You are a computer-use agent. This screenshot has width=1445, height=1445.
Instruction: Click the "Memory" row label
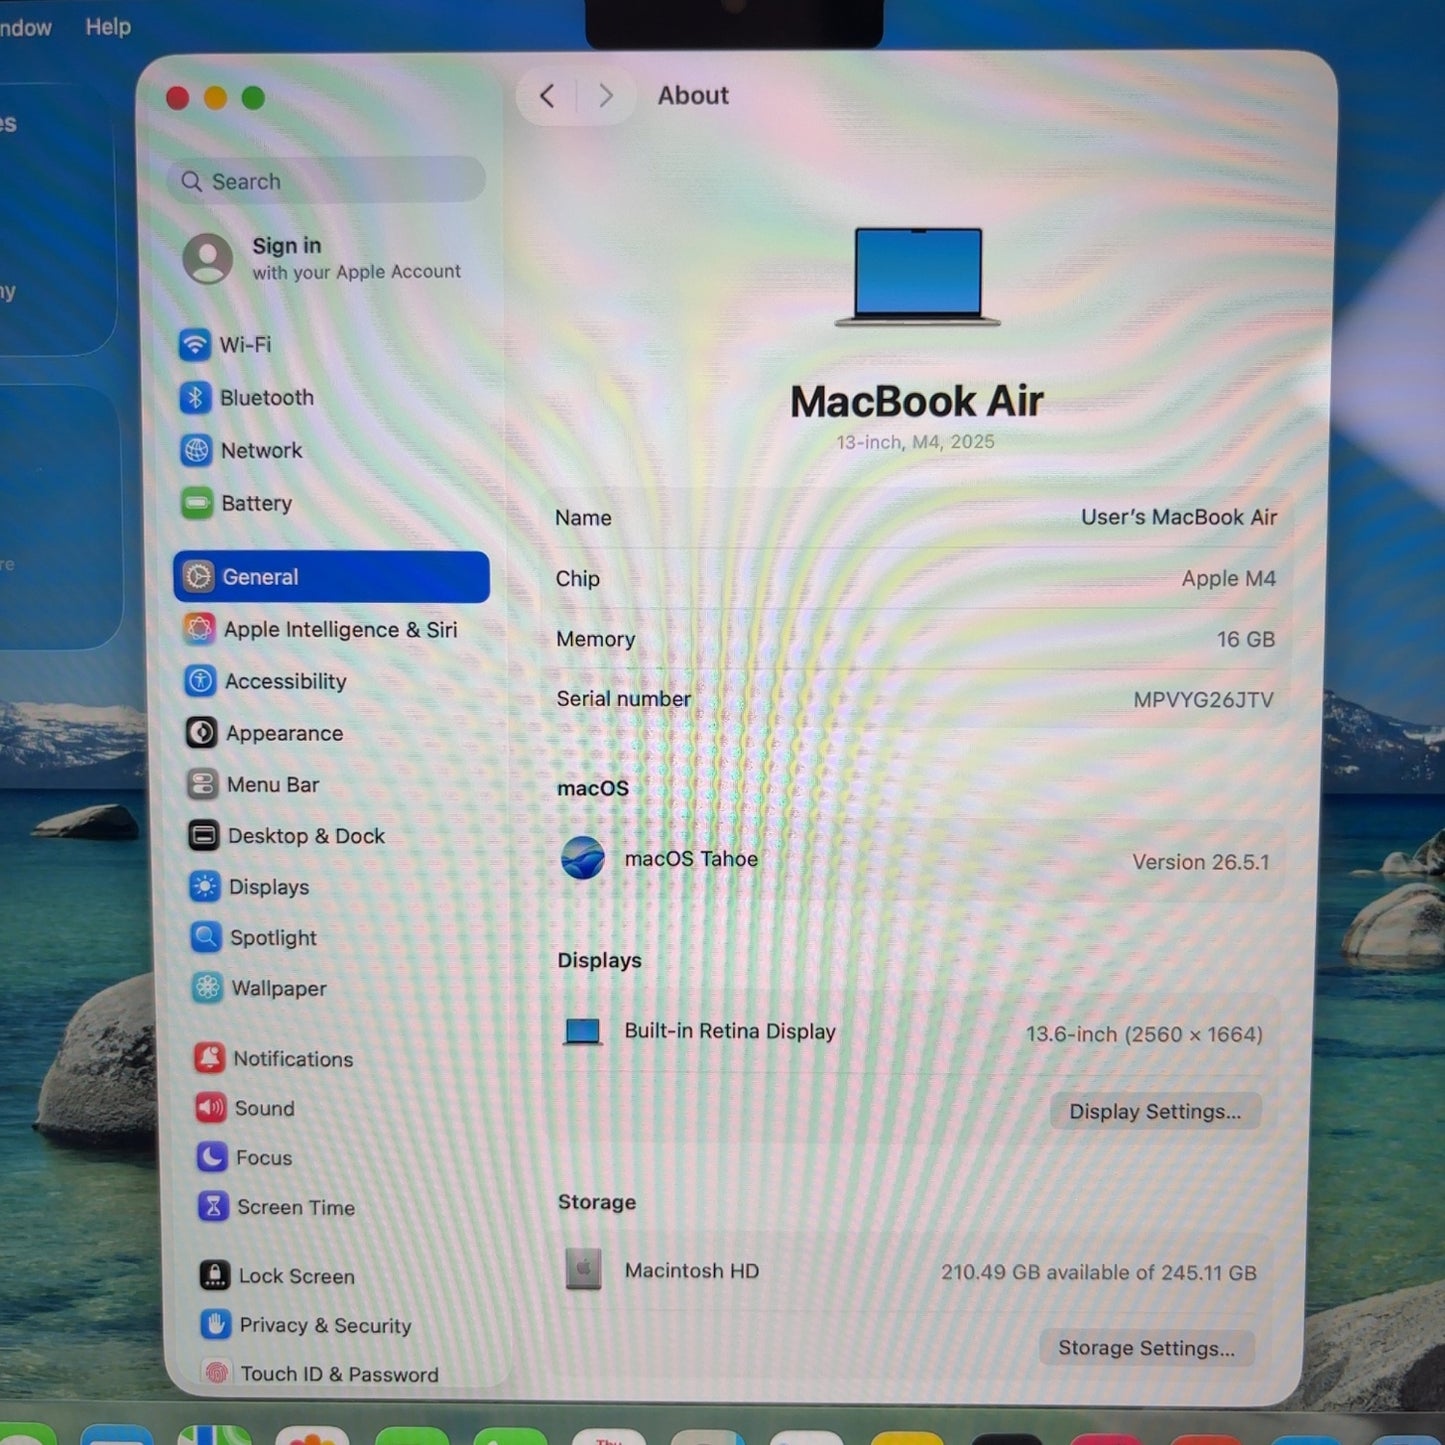tap(596, 639)
